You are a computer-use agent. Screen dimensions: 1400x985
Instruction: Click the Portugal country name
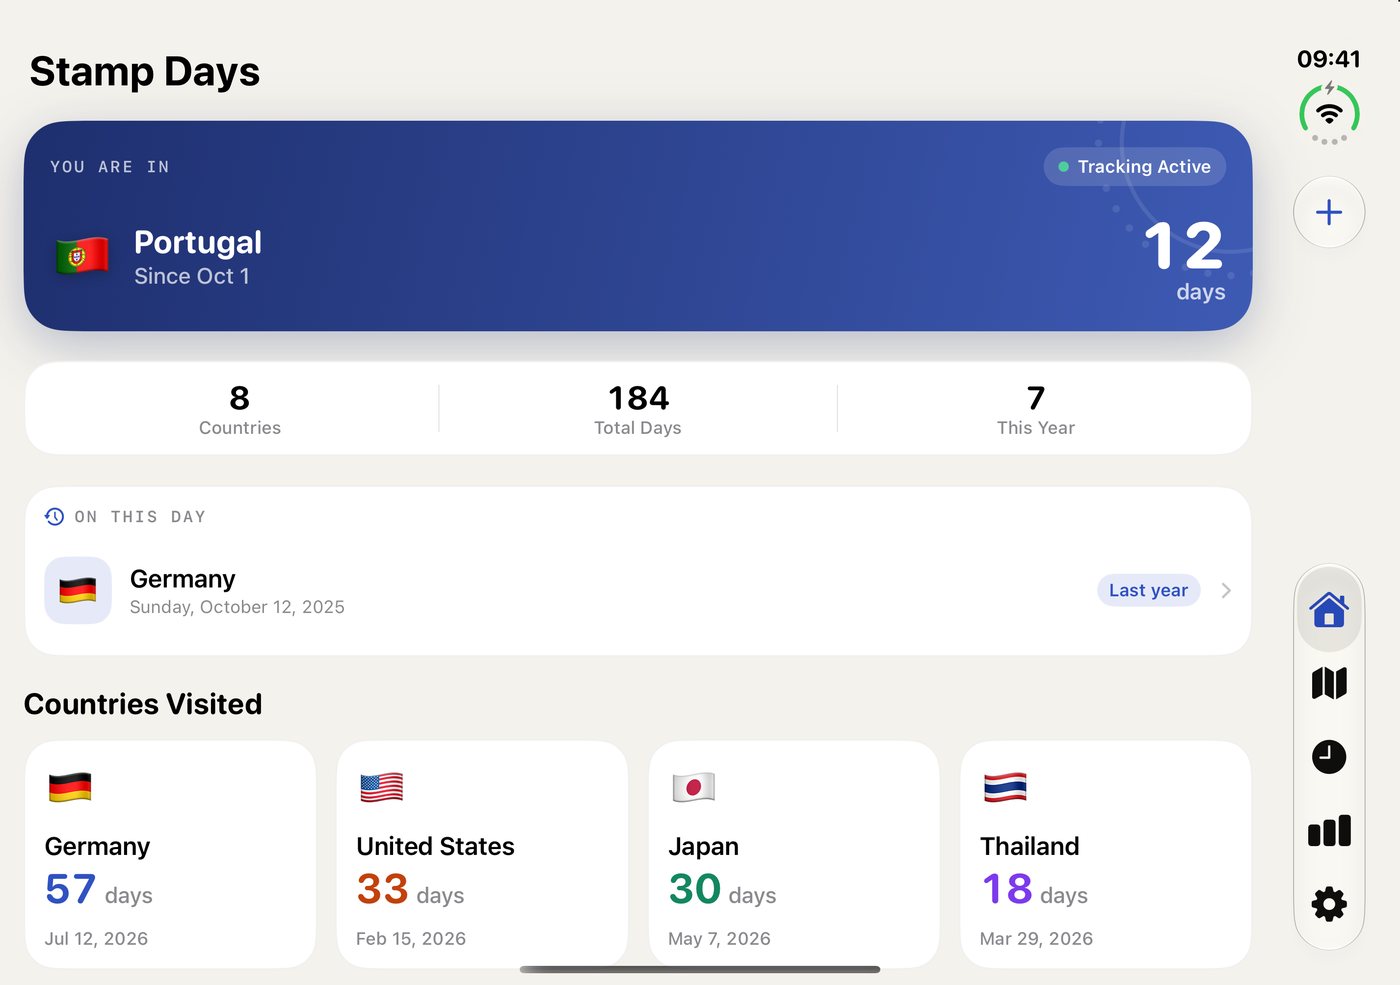(x=198, y=242)
